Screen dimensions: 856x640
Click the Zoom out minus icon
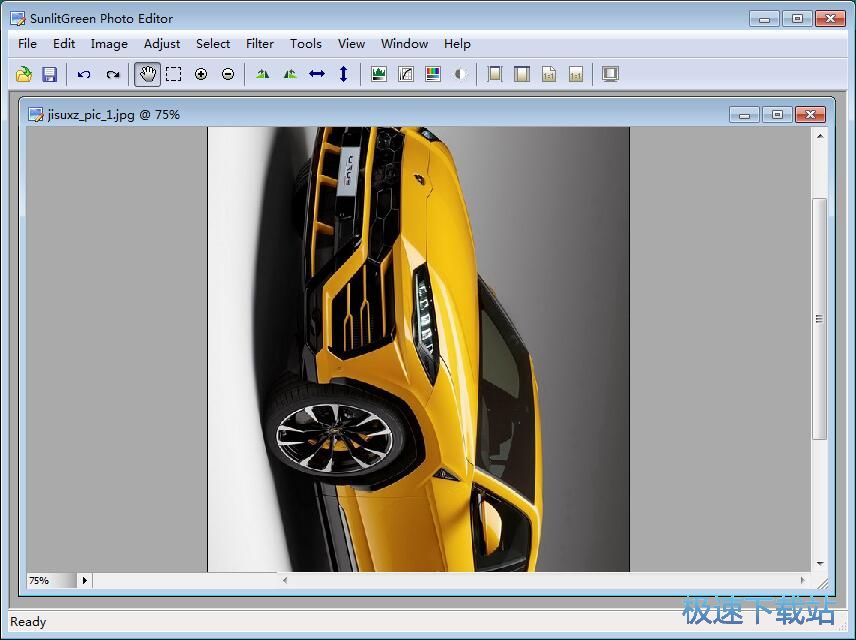(x=228, y=74)
